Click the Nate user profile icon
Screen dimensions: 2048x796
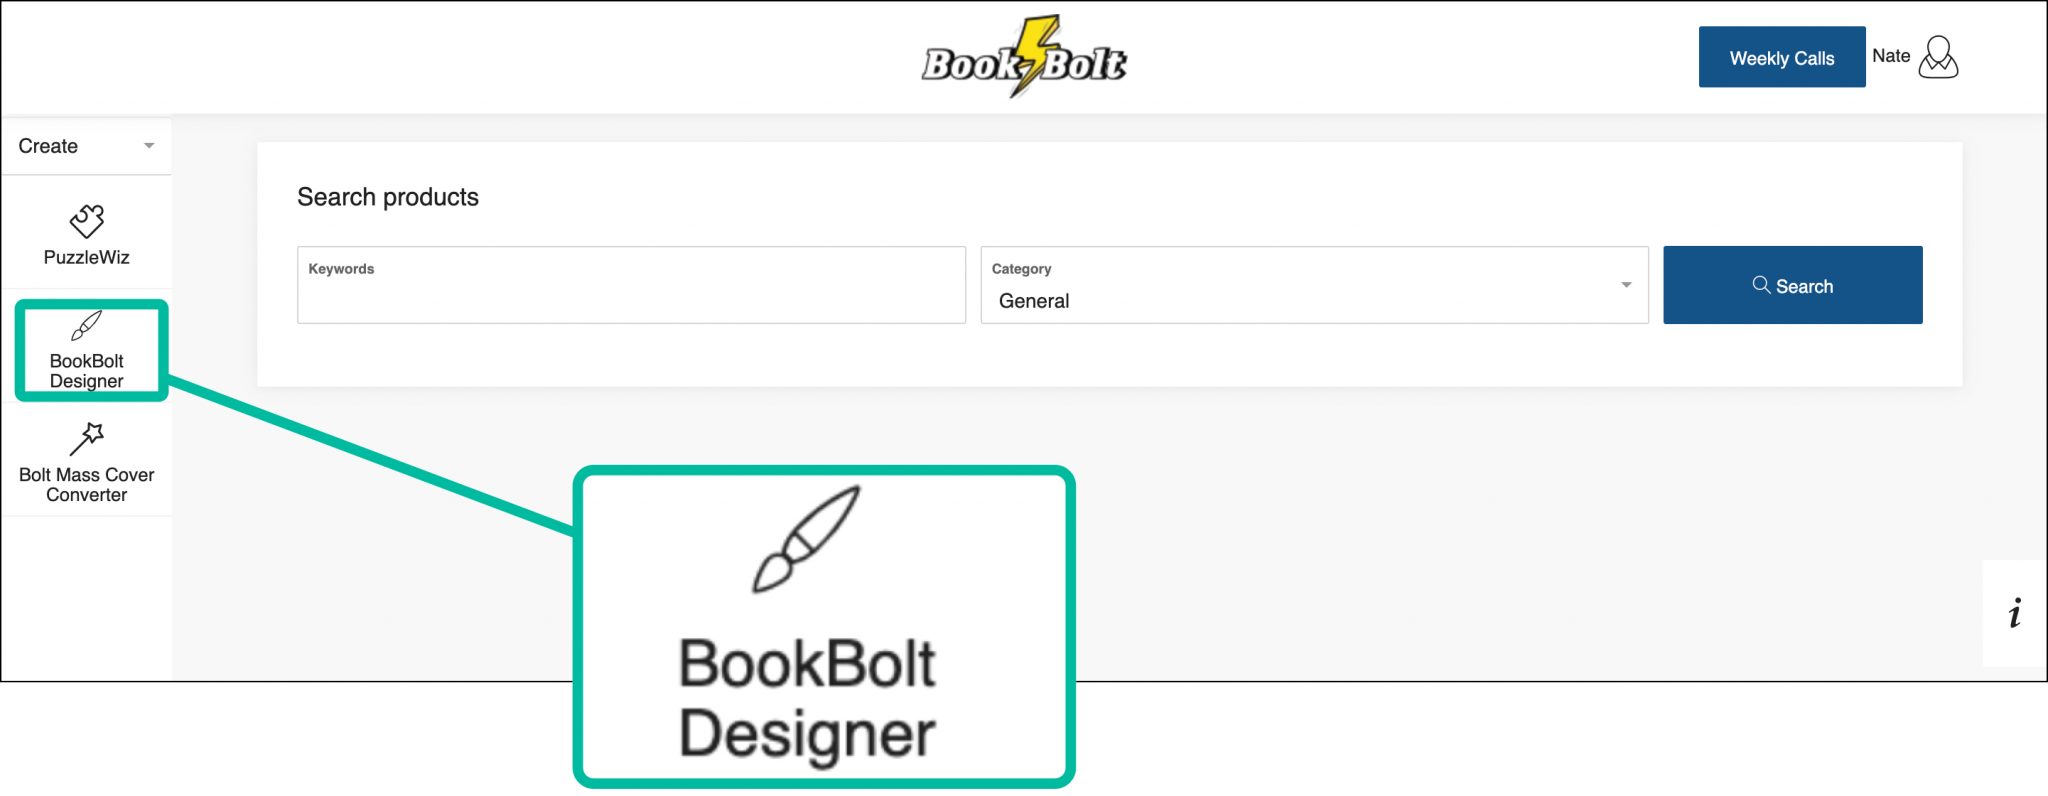point(1938,57)
